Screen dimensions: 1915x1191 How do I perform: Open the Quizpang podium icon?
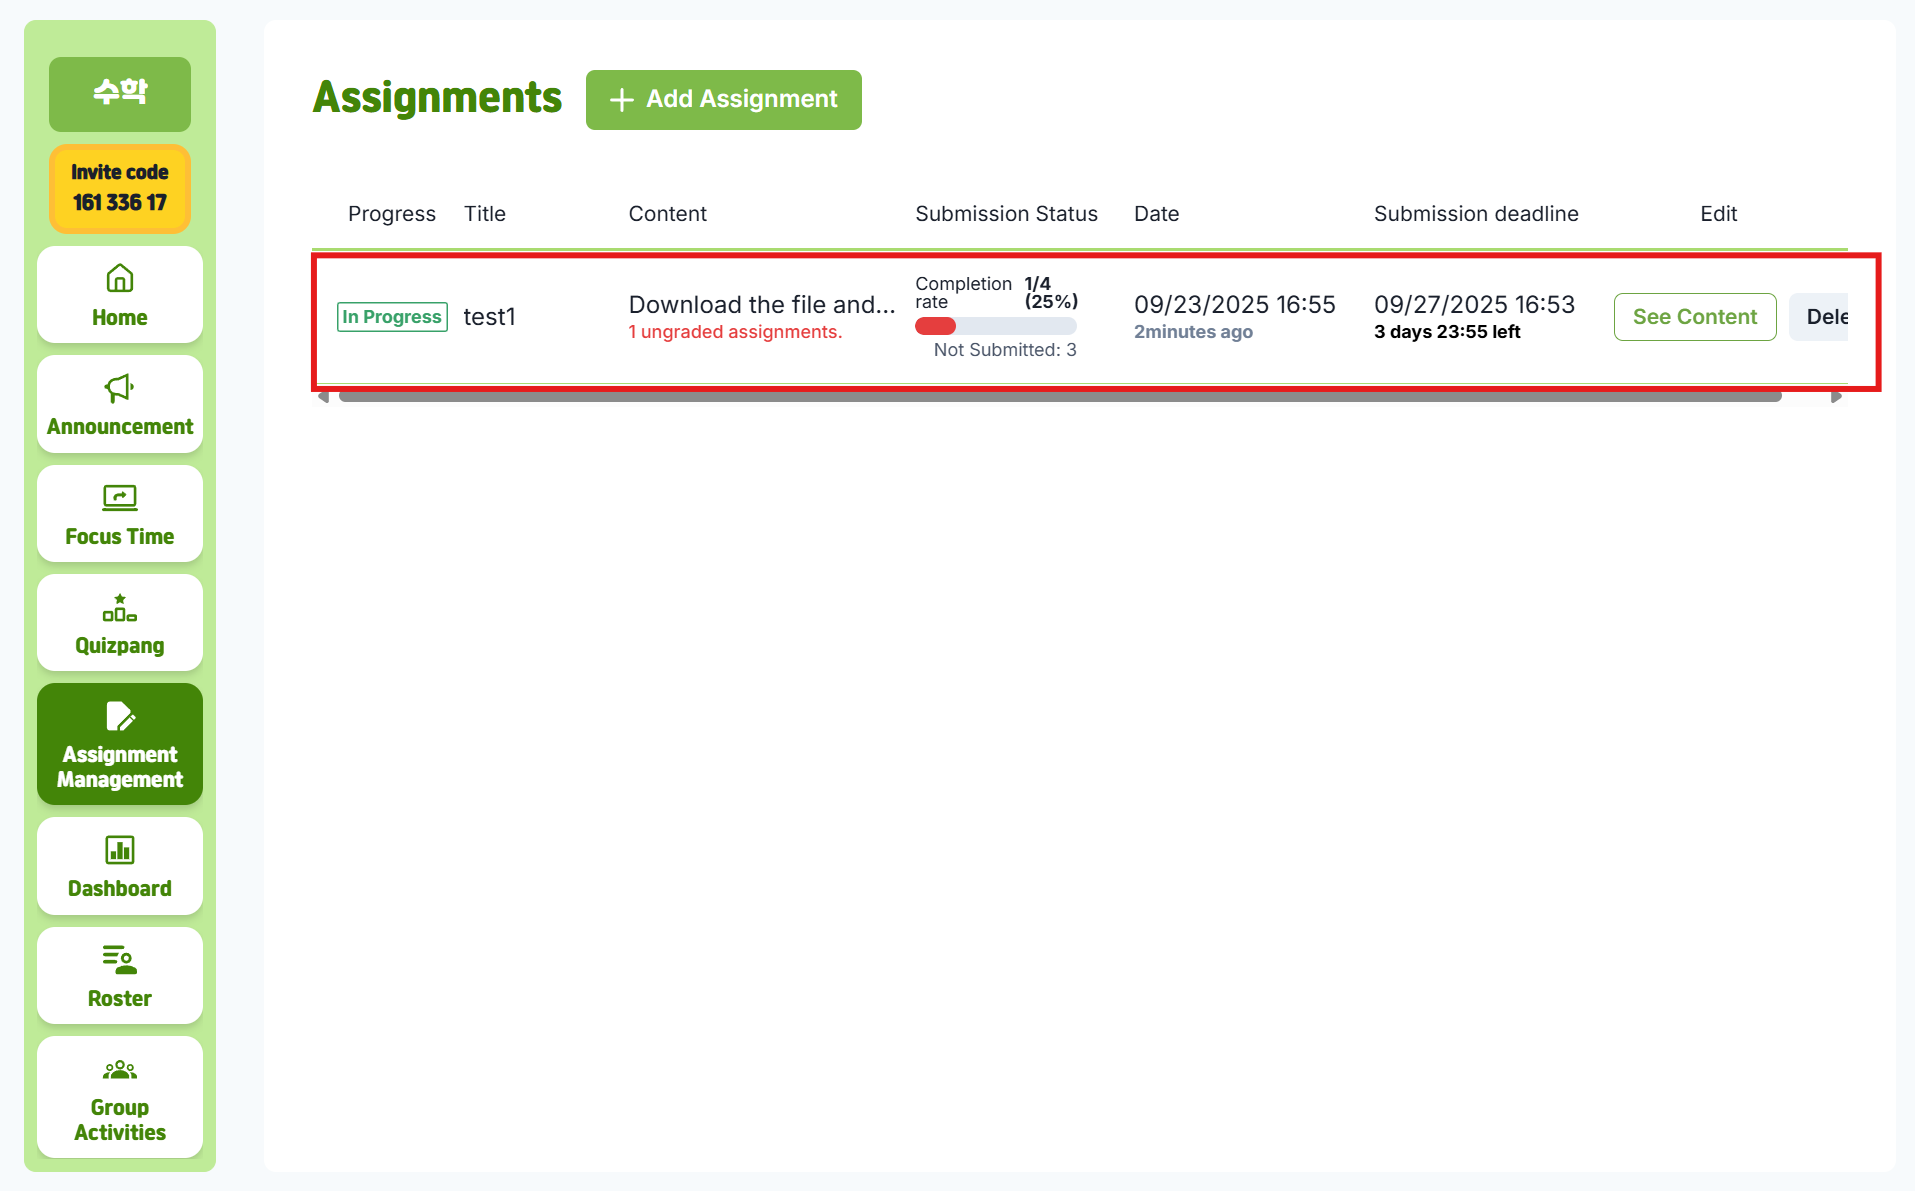click(x=120, y=608)
